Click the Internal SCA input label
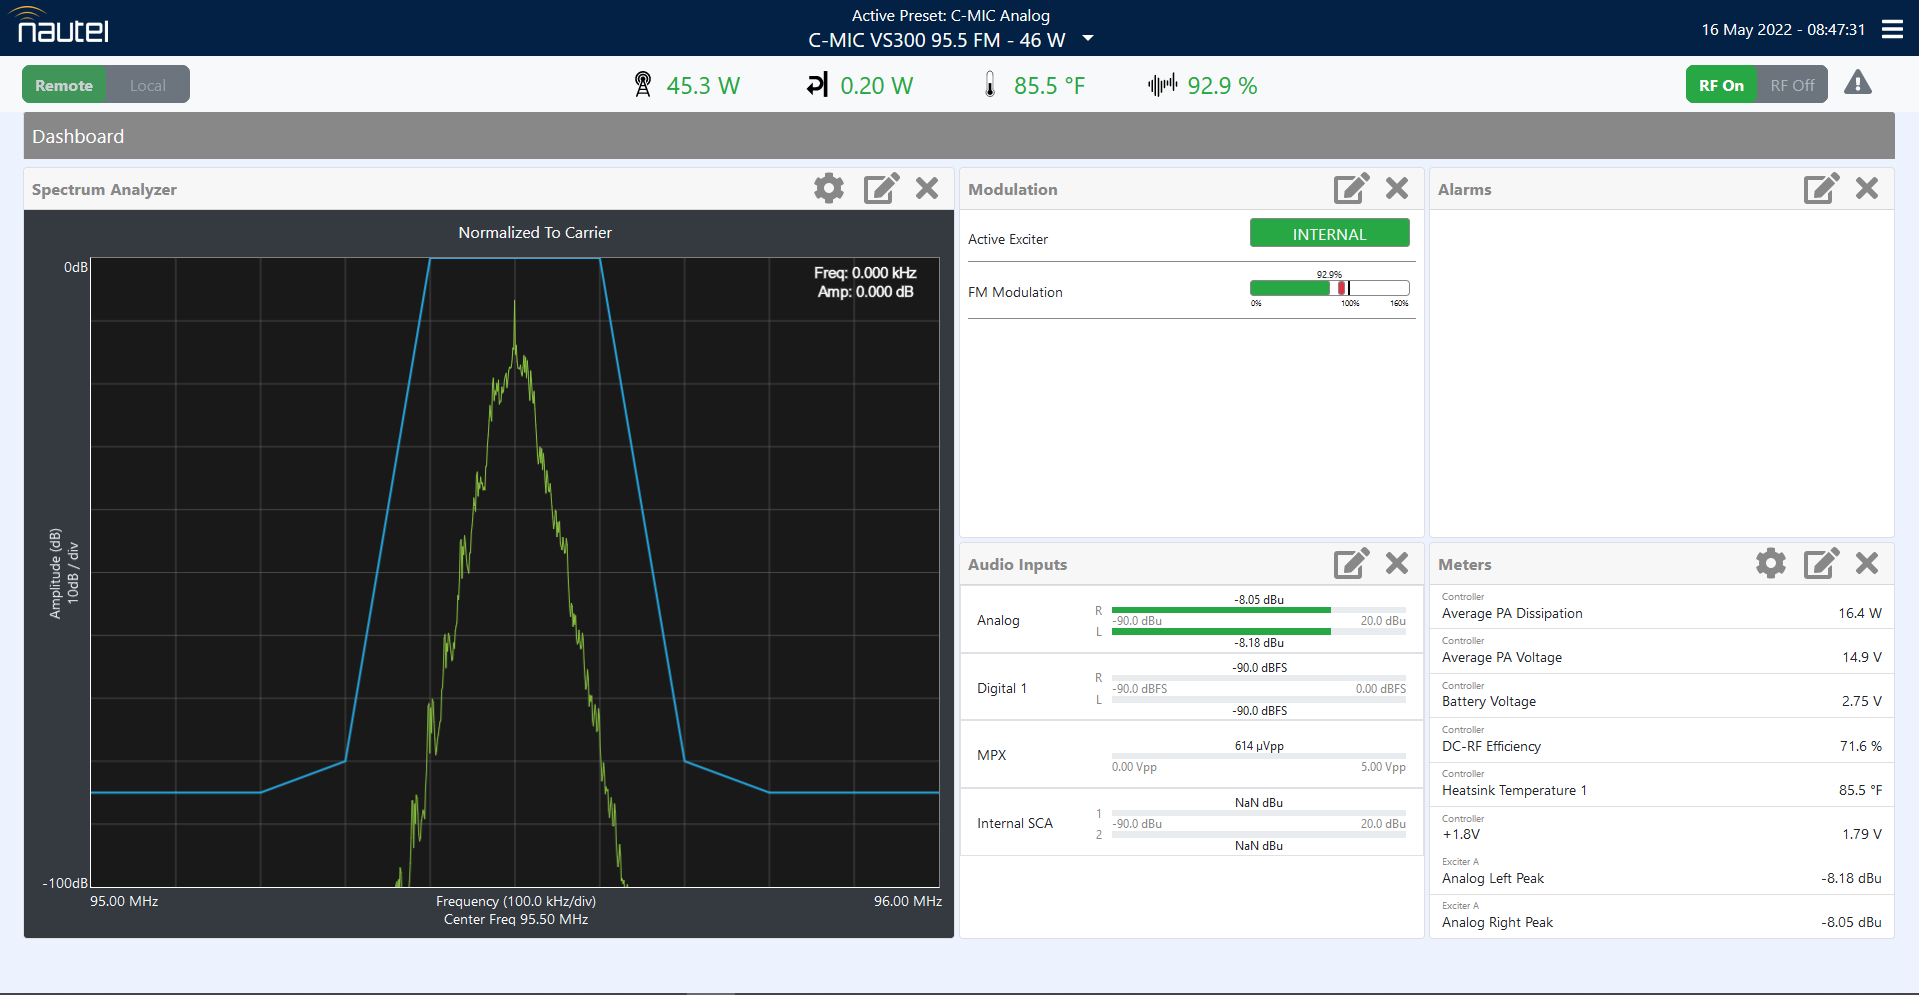1919x995 pixels. [1014, 823]
